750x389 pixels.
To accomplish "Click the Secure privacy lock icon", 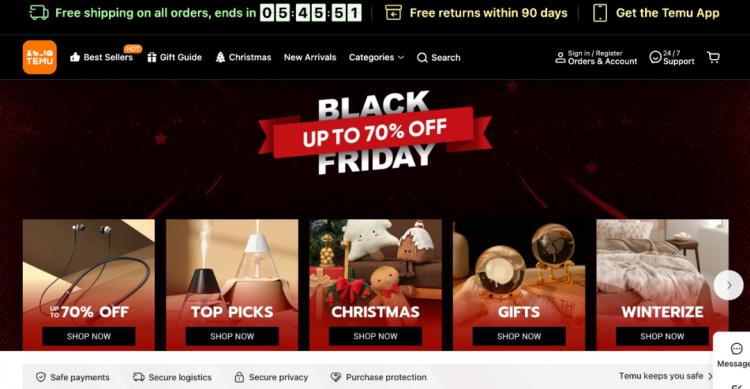I will click(x=239, y=378).
